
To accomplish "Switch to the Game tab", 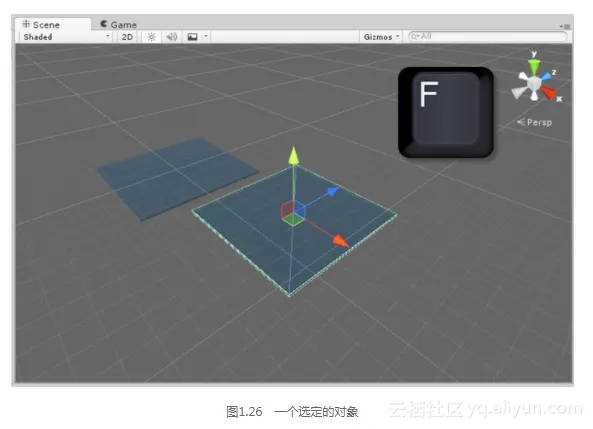I will click(x=118, y=25).
